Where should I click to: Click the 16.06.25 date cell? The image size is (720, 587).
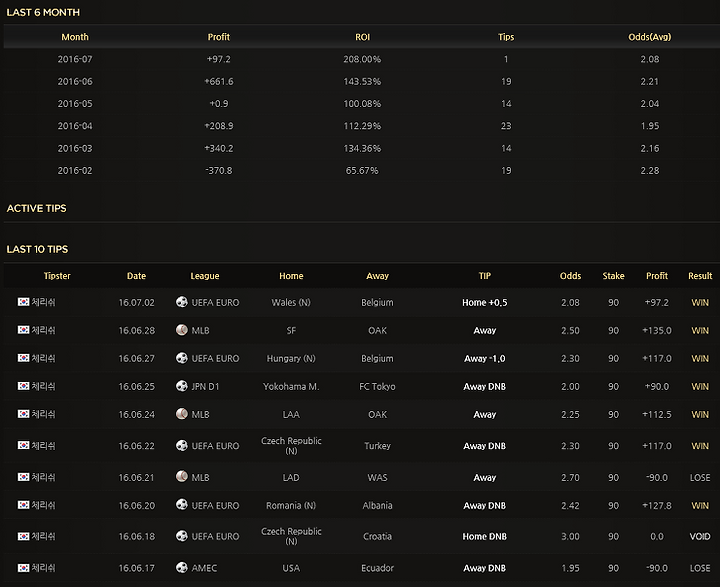(x=136, y=386)
